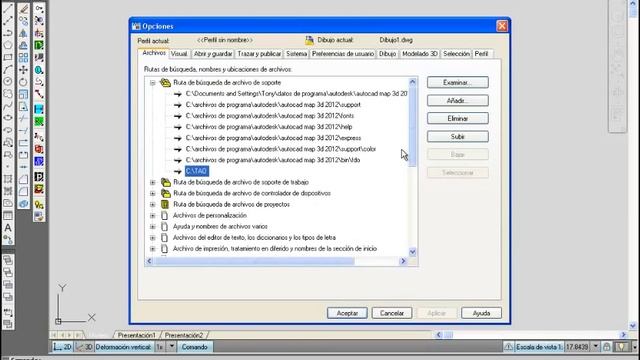Select the Scale tool
Image resolution: width=640 pixels, height=360 pixels.
click(x=23, y=94)
